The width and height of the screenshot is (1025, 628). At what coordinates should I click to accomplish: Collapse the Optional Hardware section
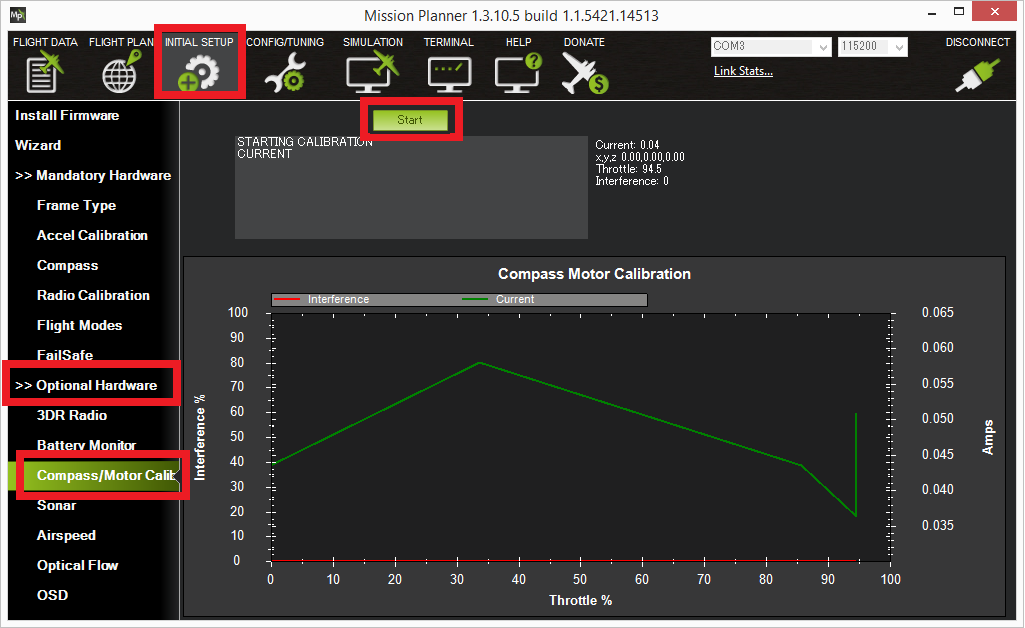(86, 385)
